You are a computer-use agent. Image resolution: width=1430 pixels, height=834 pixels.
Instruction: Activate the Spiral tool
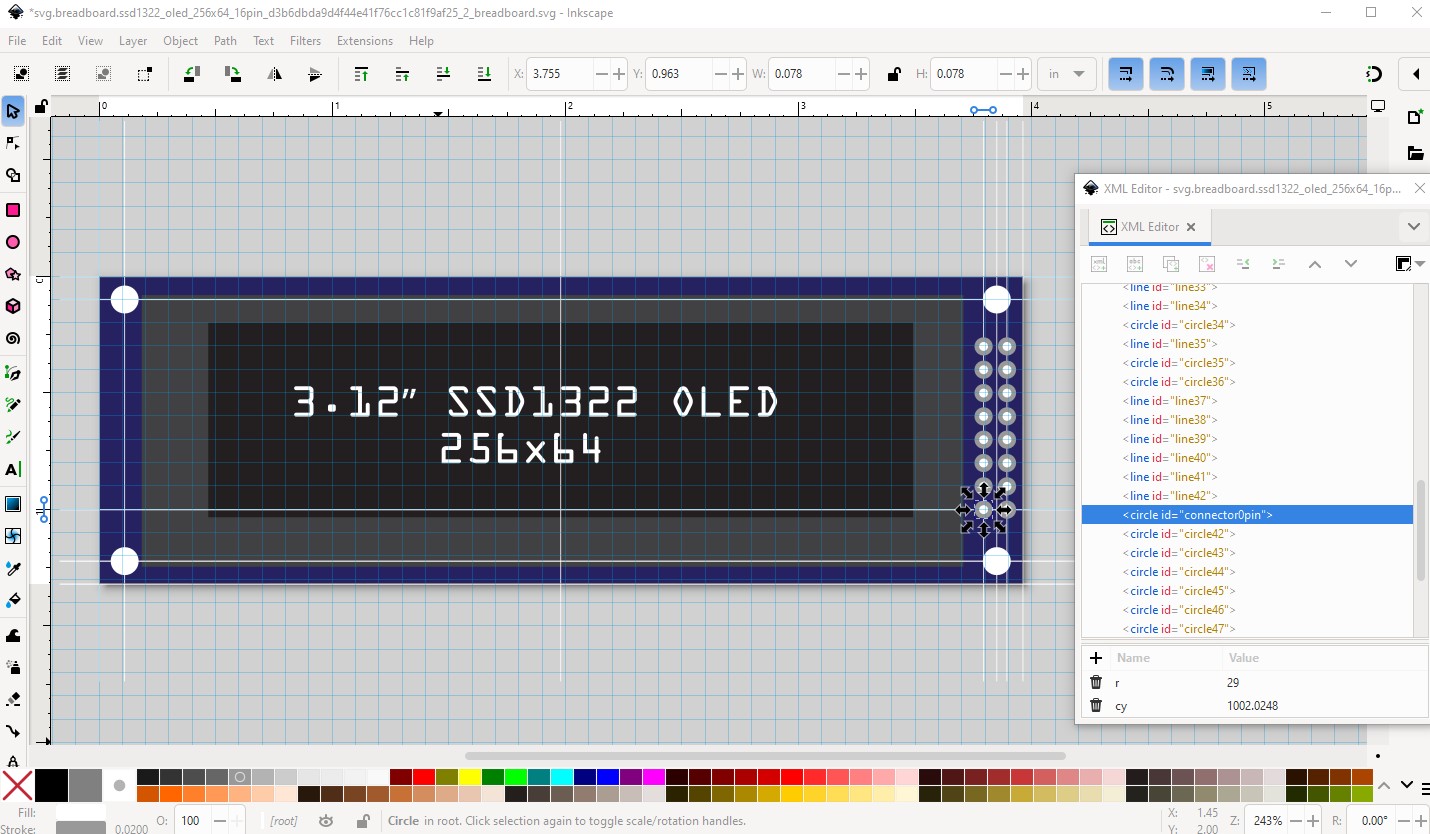click(x=13, y=338)
